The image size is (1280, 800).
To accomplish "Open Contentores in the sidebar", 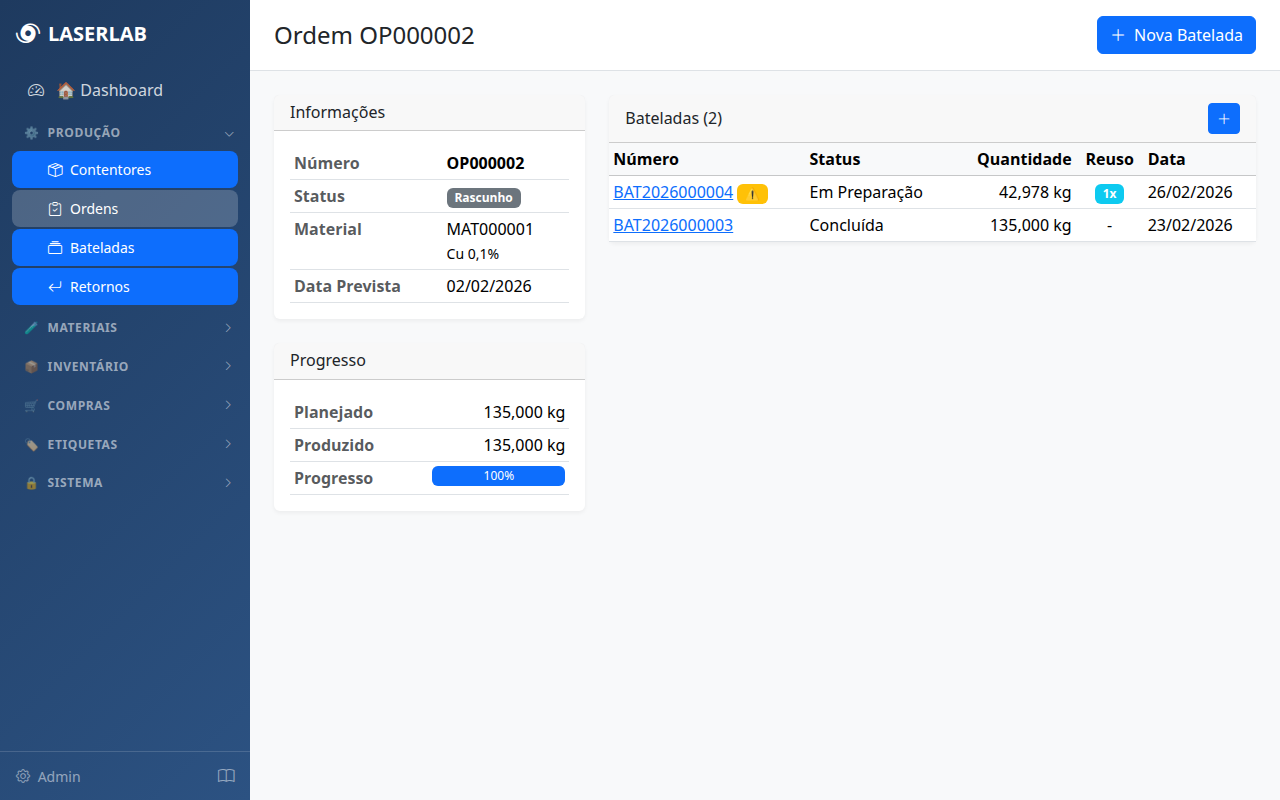I will (x=125, y=170).
